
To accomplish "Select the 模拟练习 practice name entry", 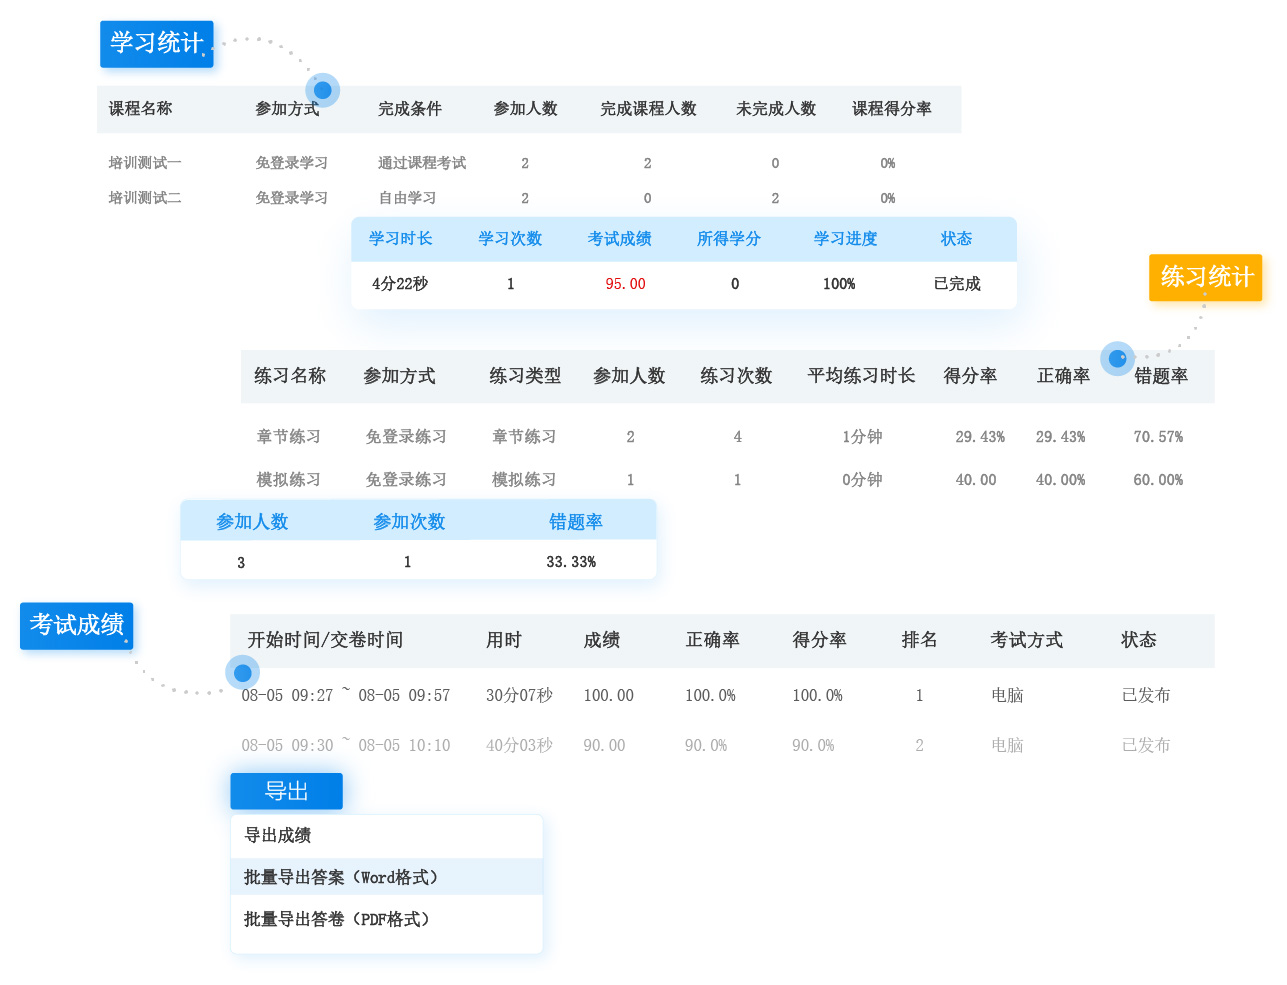I will point(288,480).
